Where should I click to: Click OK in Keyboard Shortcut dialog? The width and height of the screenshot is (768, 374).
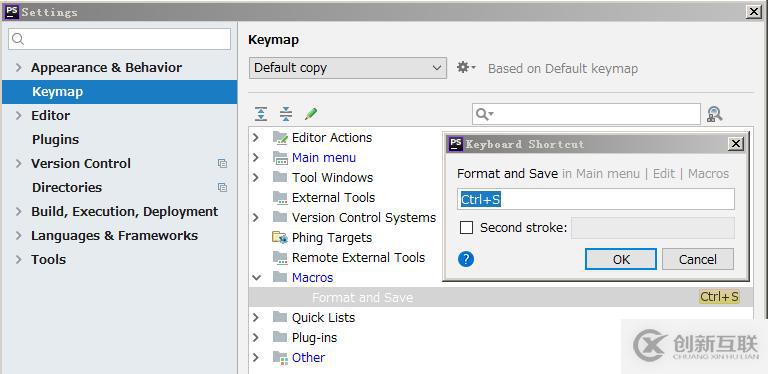point(621,259)
